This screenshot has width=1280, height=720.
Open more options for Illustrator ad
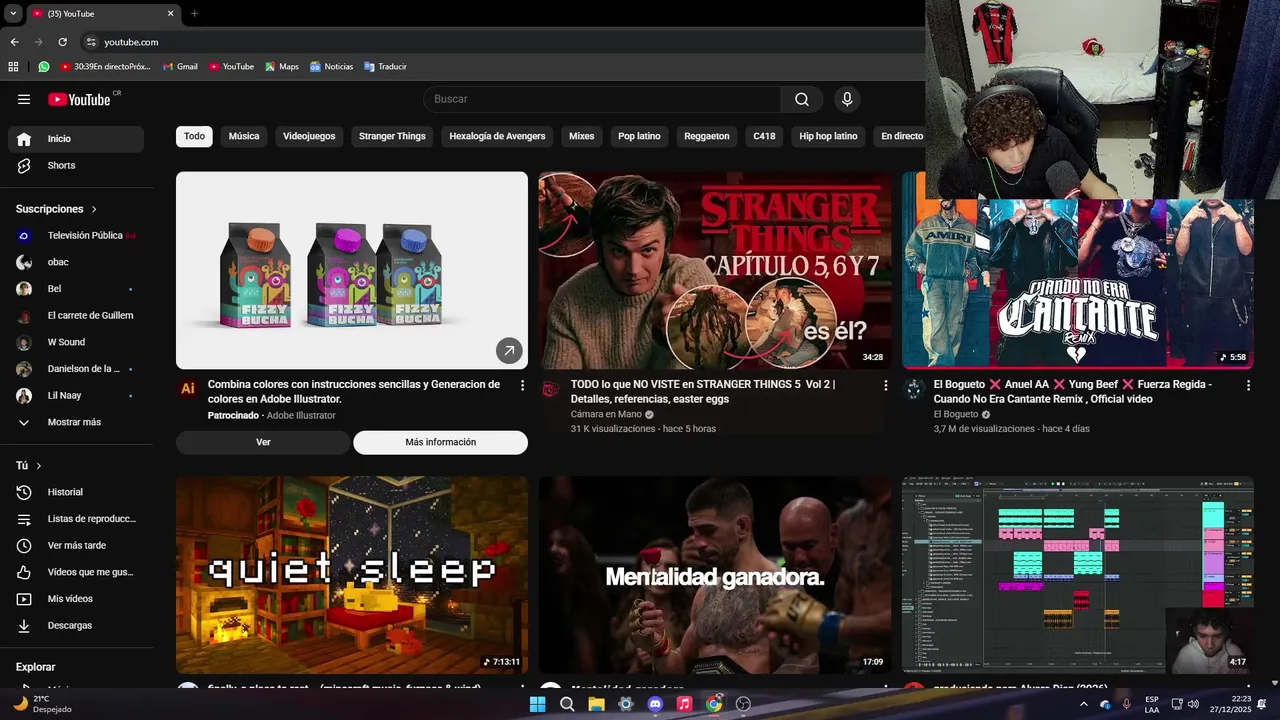522,385
